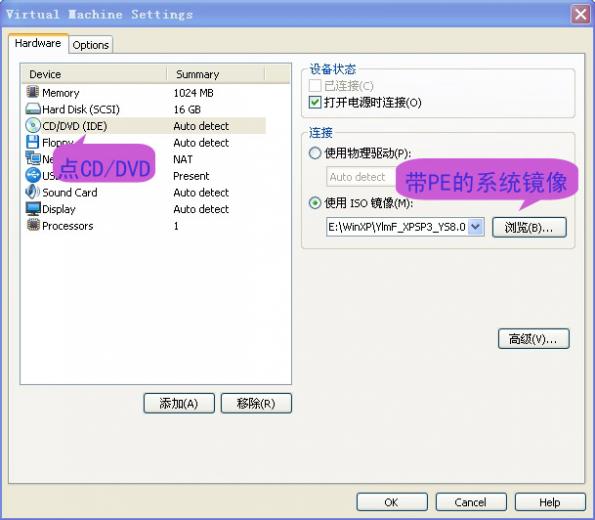This screenshot has height=520, width=595.
Task: Select the 使用 ISO 镜像(M) radio button
Action: click(x=315, y=203)
